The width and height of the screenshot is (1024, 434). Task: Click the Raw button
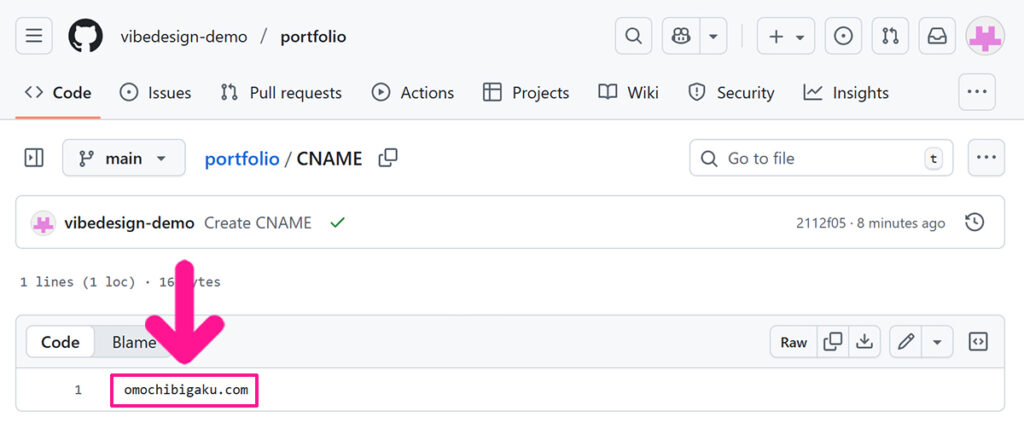[794, 342]
